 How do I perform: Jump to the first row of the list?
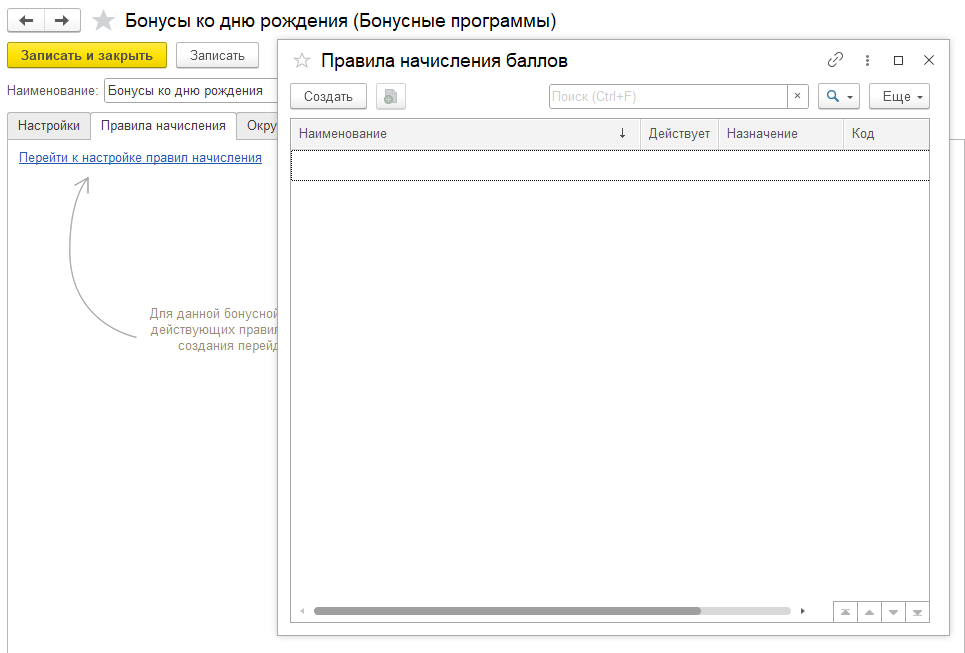[846, 612]
